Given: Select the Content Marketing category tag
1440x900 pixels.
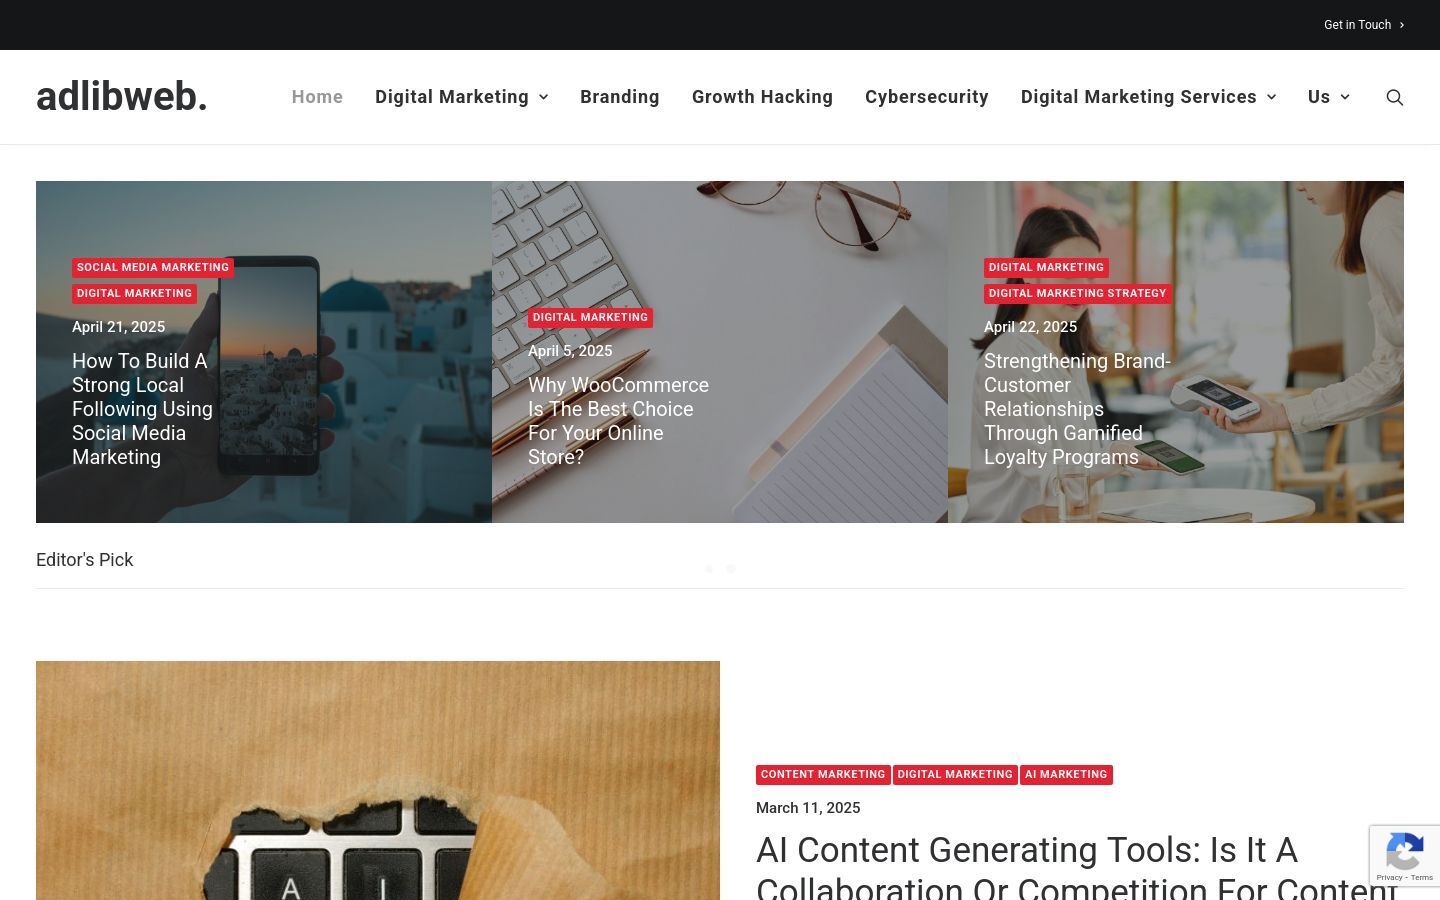Looking at the screenshot, I should (x=823, y=775).
